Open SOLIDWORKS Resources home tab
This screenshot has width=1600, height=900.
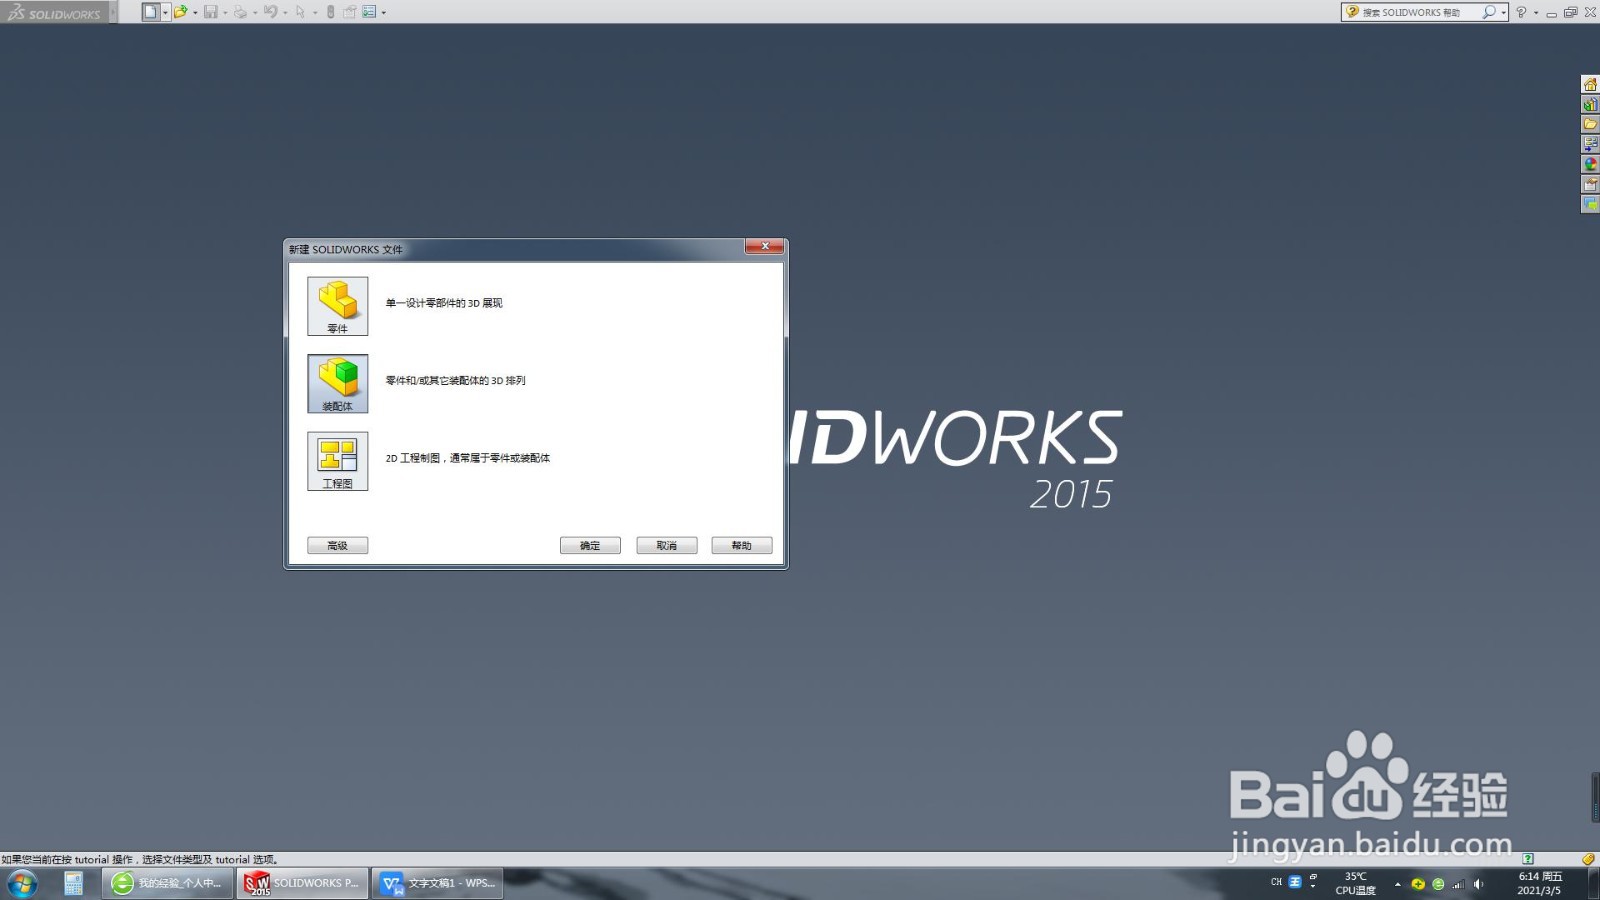[x=1590, y=84]
